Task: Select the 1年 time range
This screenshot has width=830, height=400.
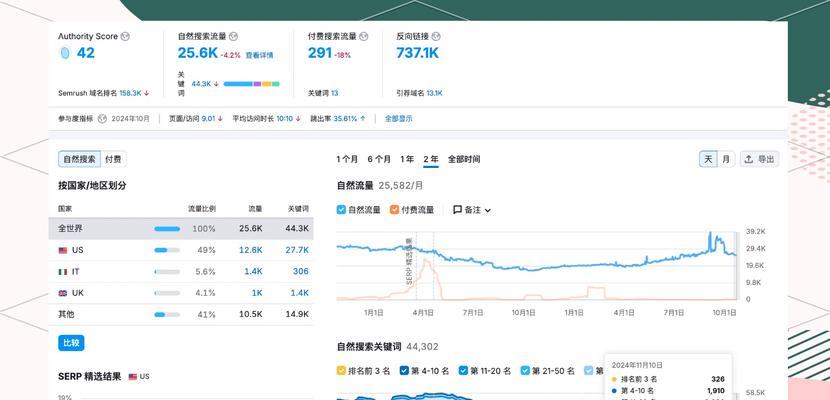Action: (407, 159)
